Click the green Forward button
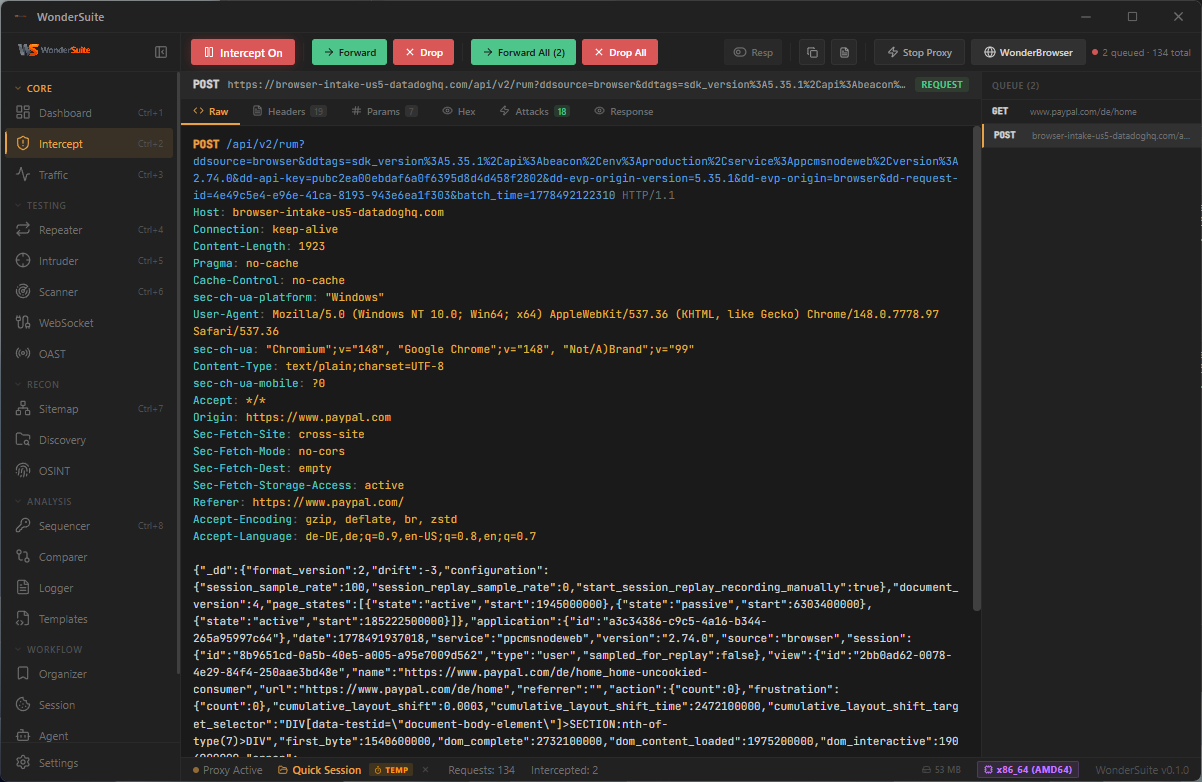 tap(349, 52)
